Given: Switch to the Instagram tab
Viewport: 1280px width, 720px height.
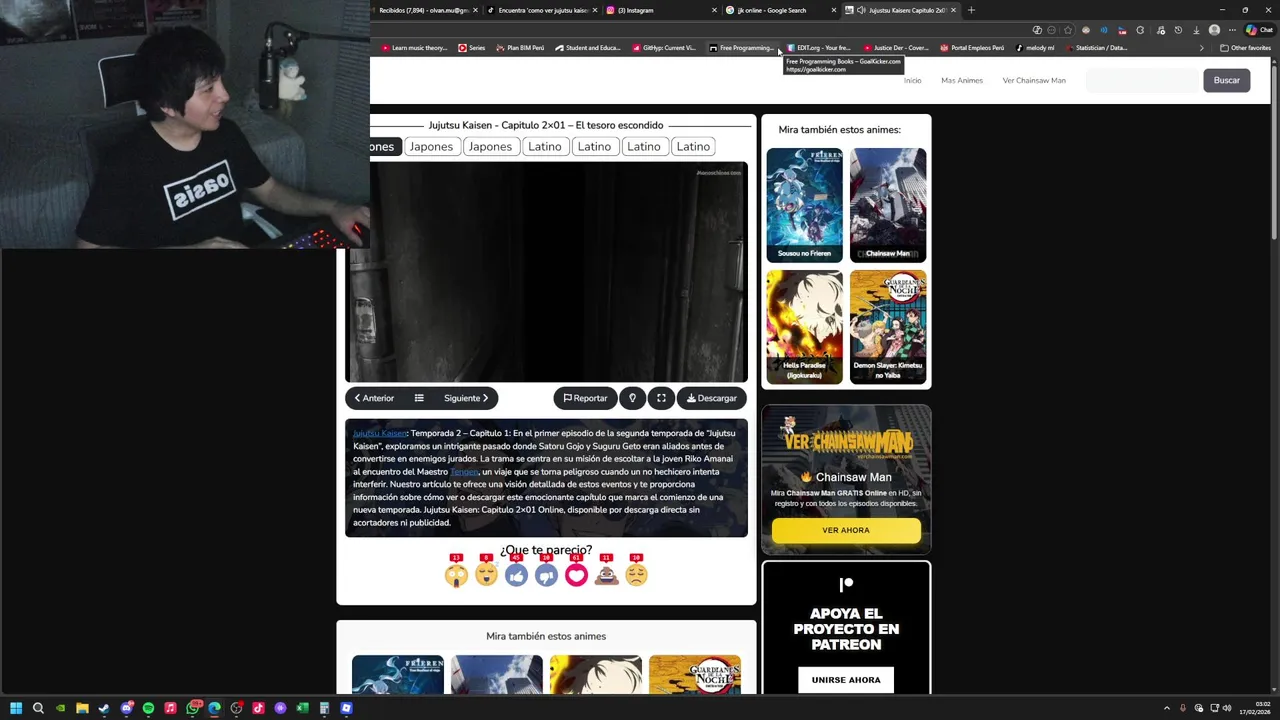Looking at the screenshot, I should tap(661, 10).
